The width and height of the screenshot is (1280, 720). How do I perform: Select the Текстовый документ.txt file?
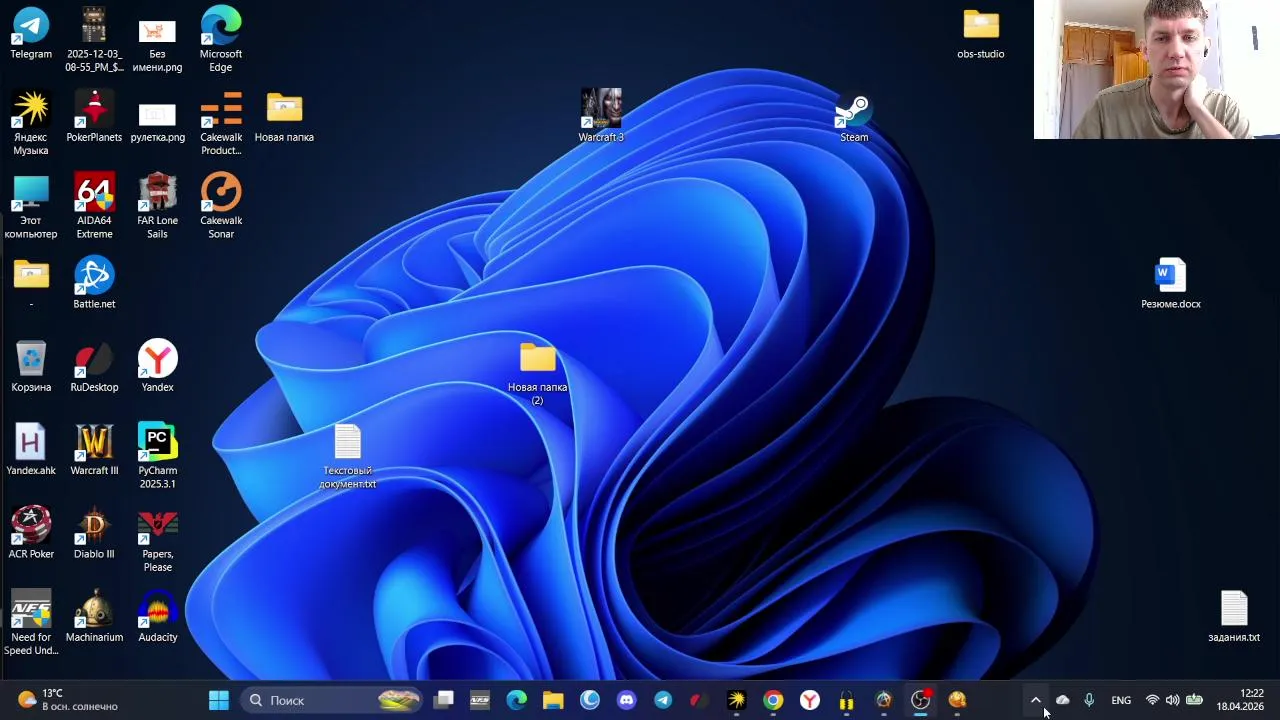[x=347, y=457]
